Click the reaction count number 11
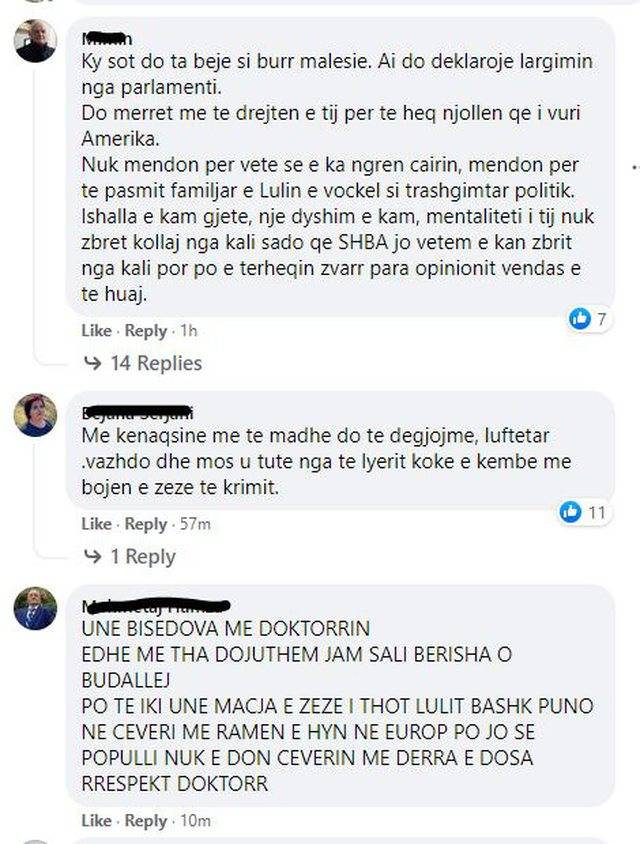Image resolution: width=640 pixels, height=844 pixels. [596, 512]
